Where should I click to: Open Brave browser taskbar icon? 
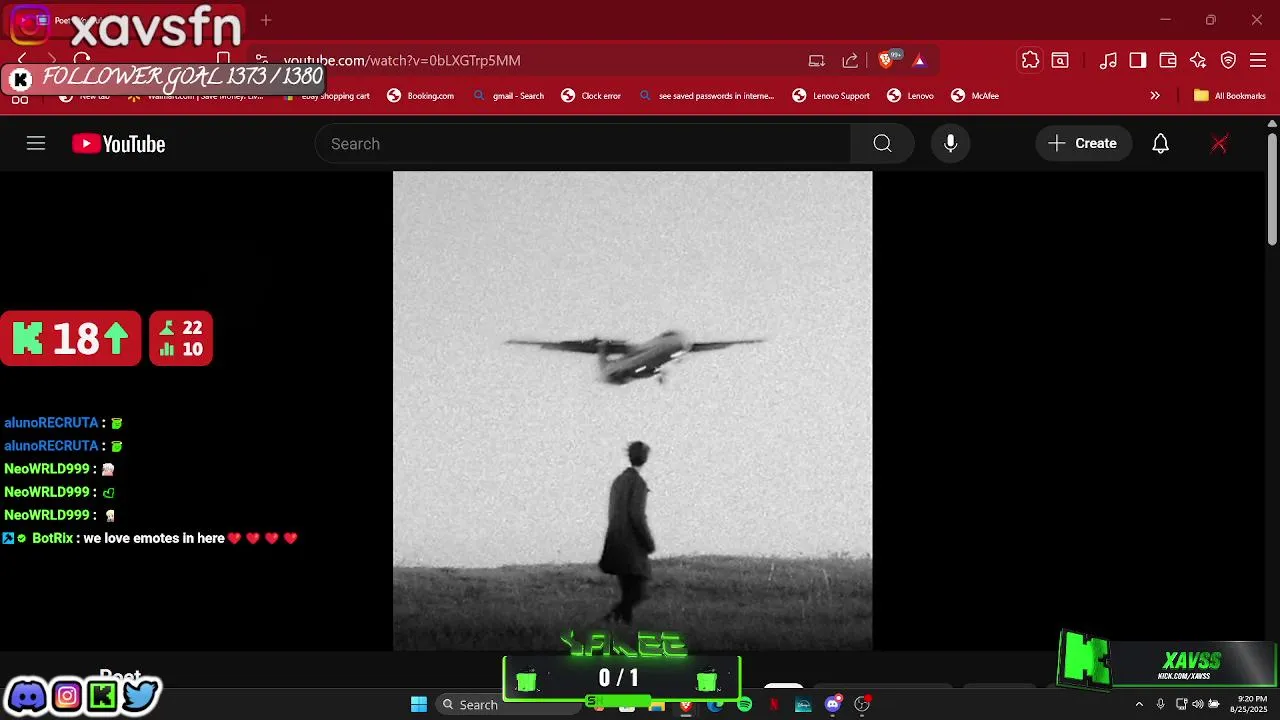click(686, 704)
